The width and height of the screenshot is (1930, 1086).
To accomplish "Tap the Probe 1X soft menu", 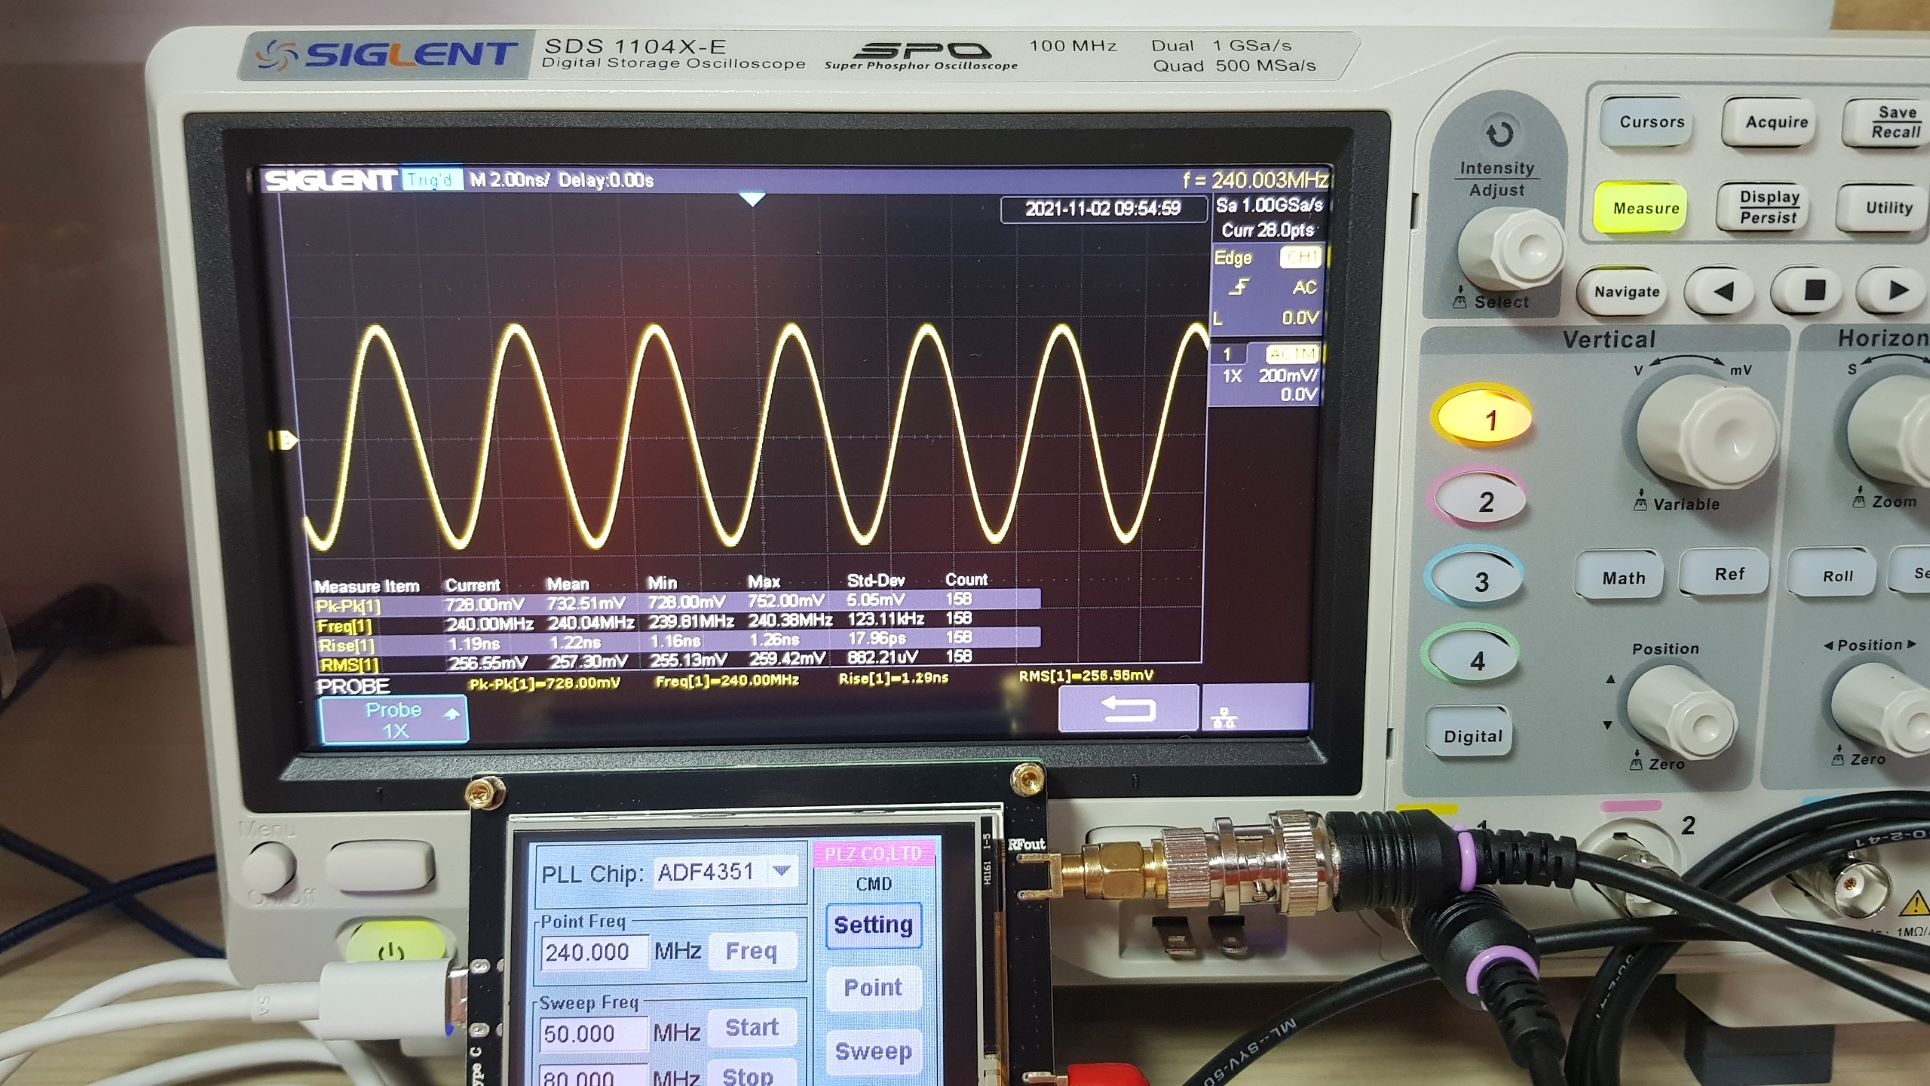I will coord(394,719).
